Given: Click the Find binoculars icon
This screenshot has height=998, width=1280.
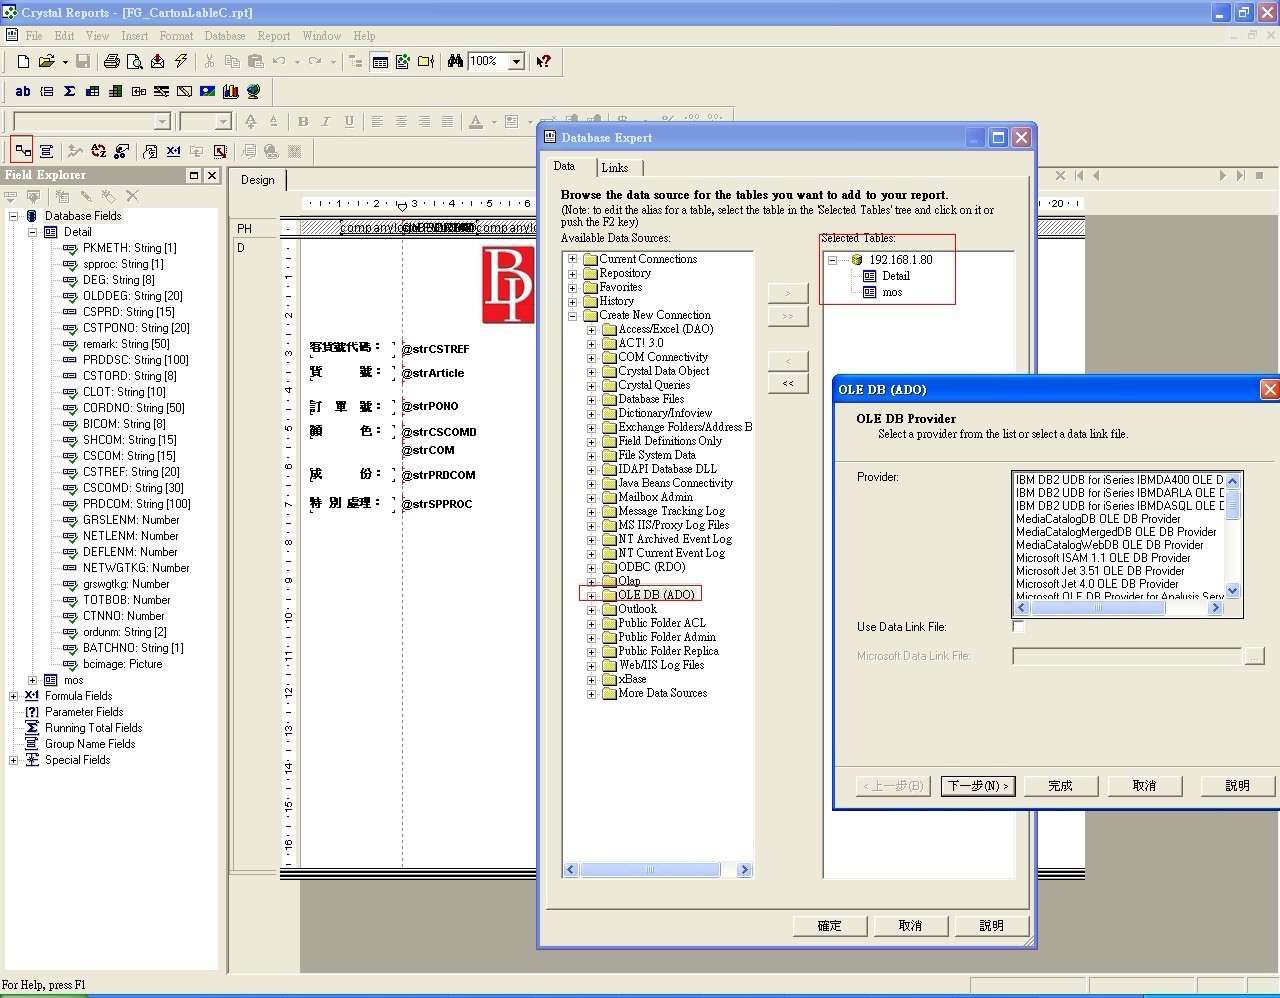Looking at the screenshot, I should [x=455, y=61].
